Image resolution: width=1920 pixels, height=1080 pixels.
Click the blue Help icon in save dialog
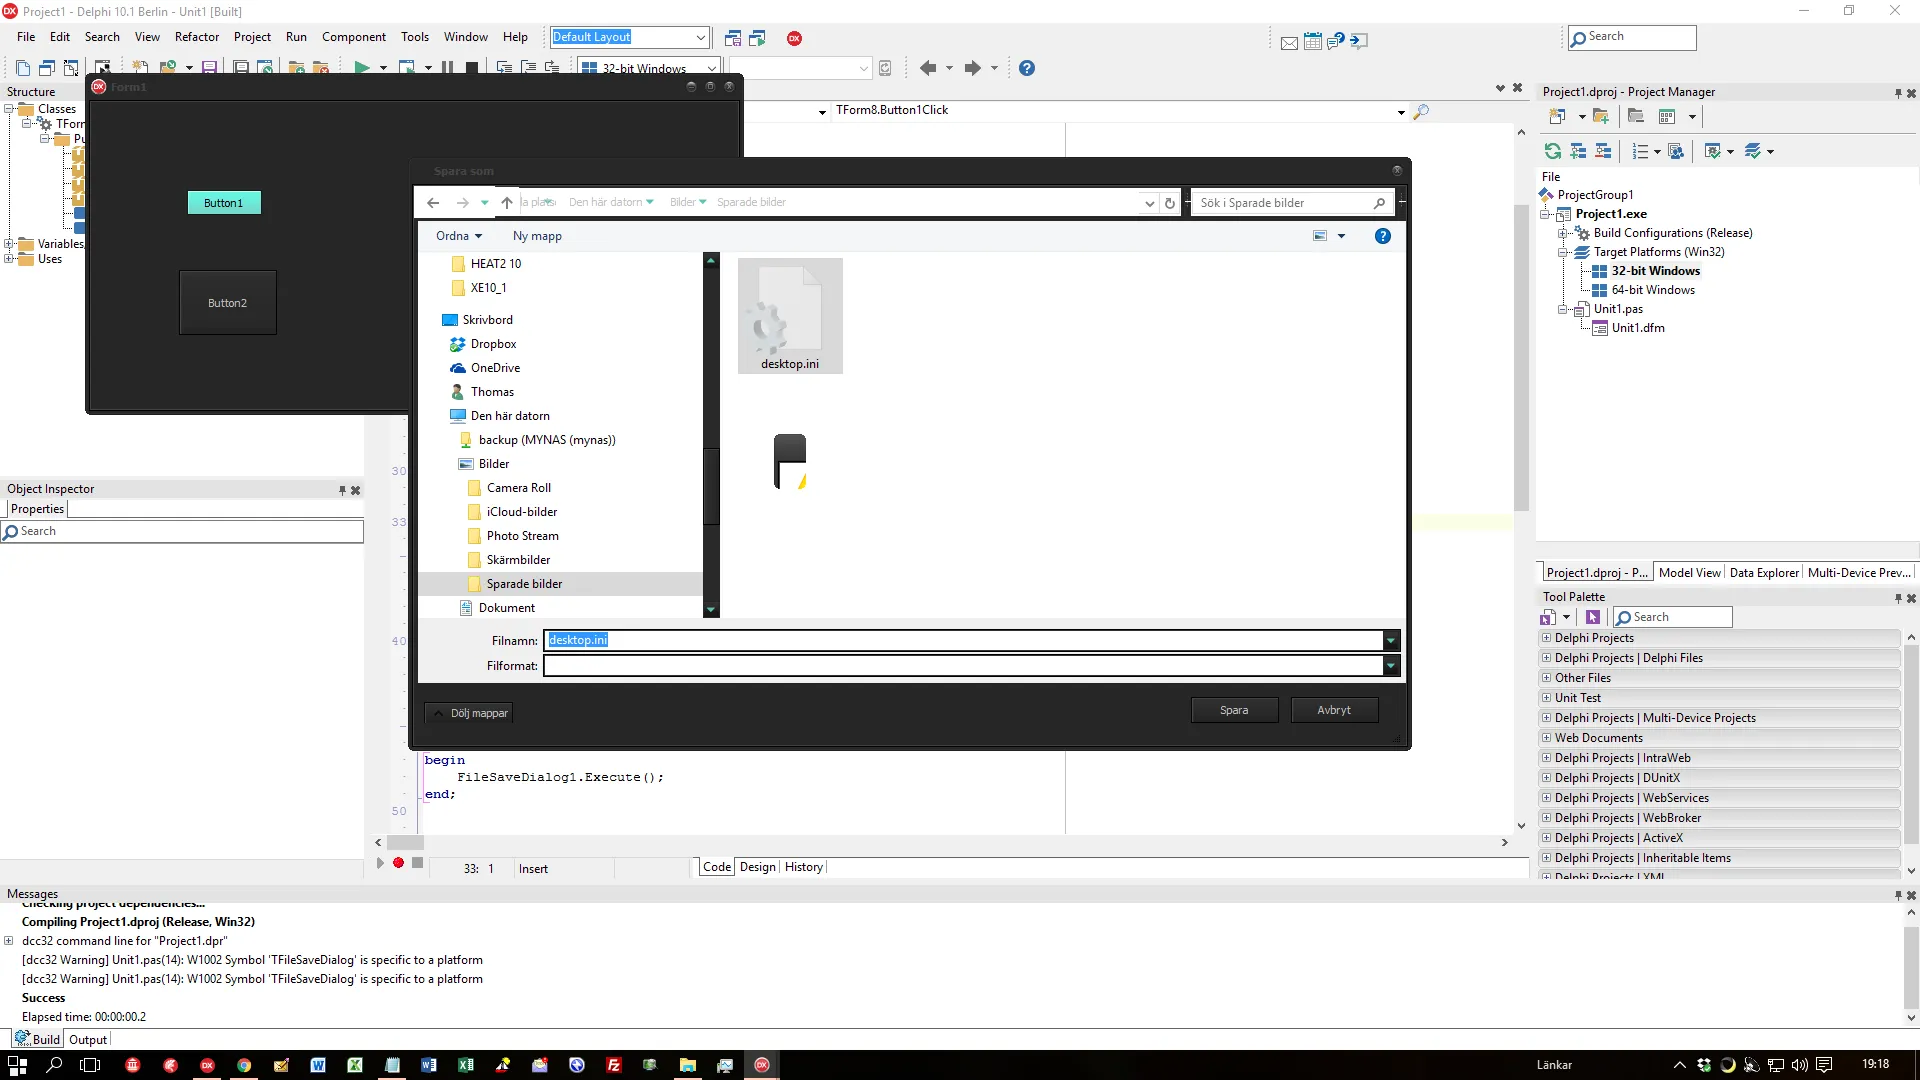1382,236
